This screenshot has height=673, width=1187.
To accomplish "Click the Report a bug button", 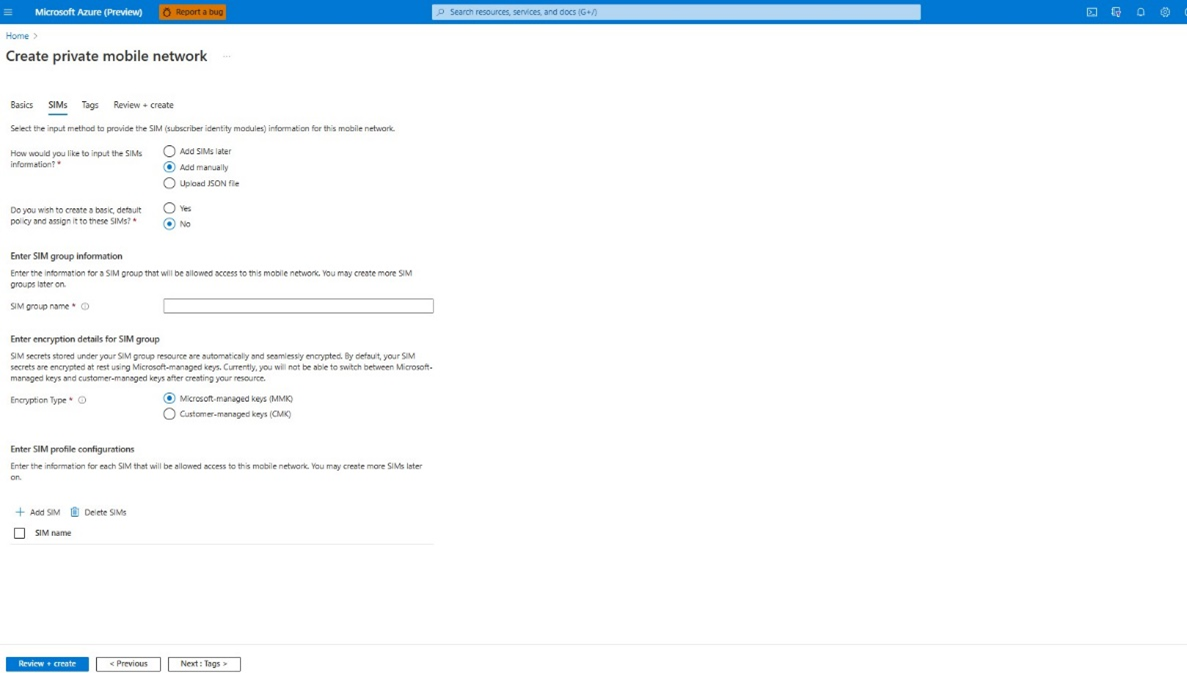I will [192, 12].
